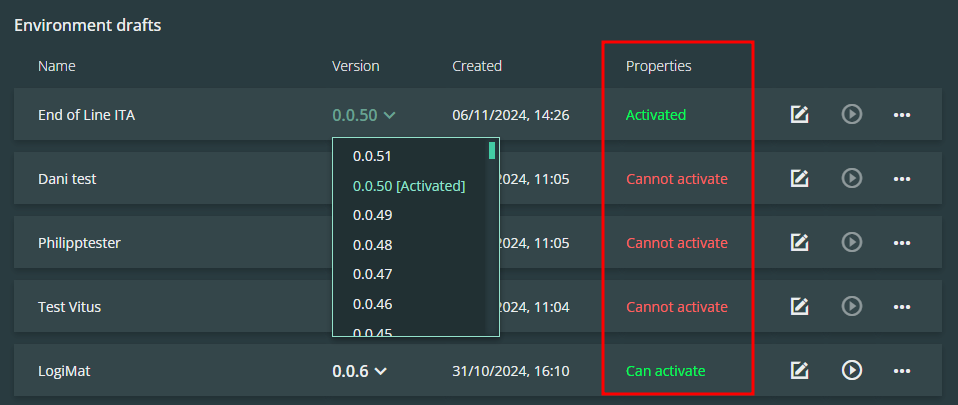
Task: Click the Environment drafts heading
Action: (87, 26)
